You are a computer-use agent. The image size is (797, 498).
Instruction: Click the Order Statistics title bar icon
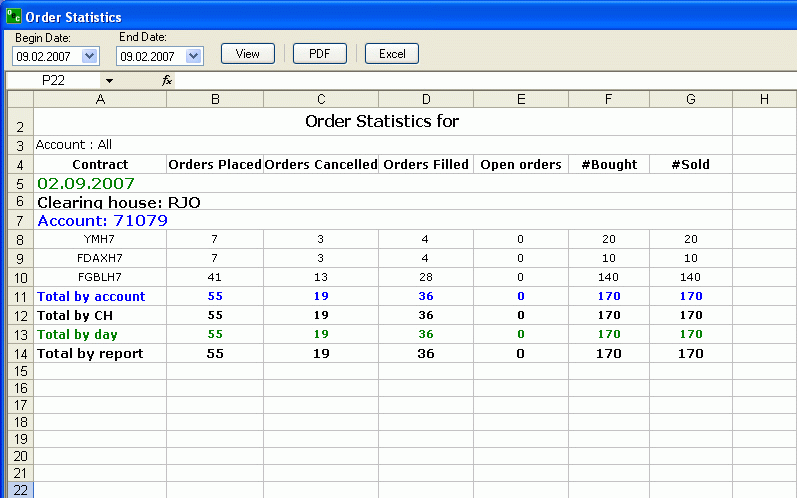coord(13,17)
